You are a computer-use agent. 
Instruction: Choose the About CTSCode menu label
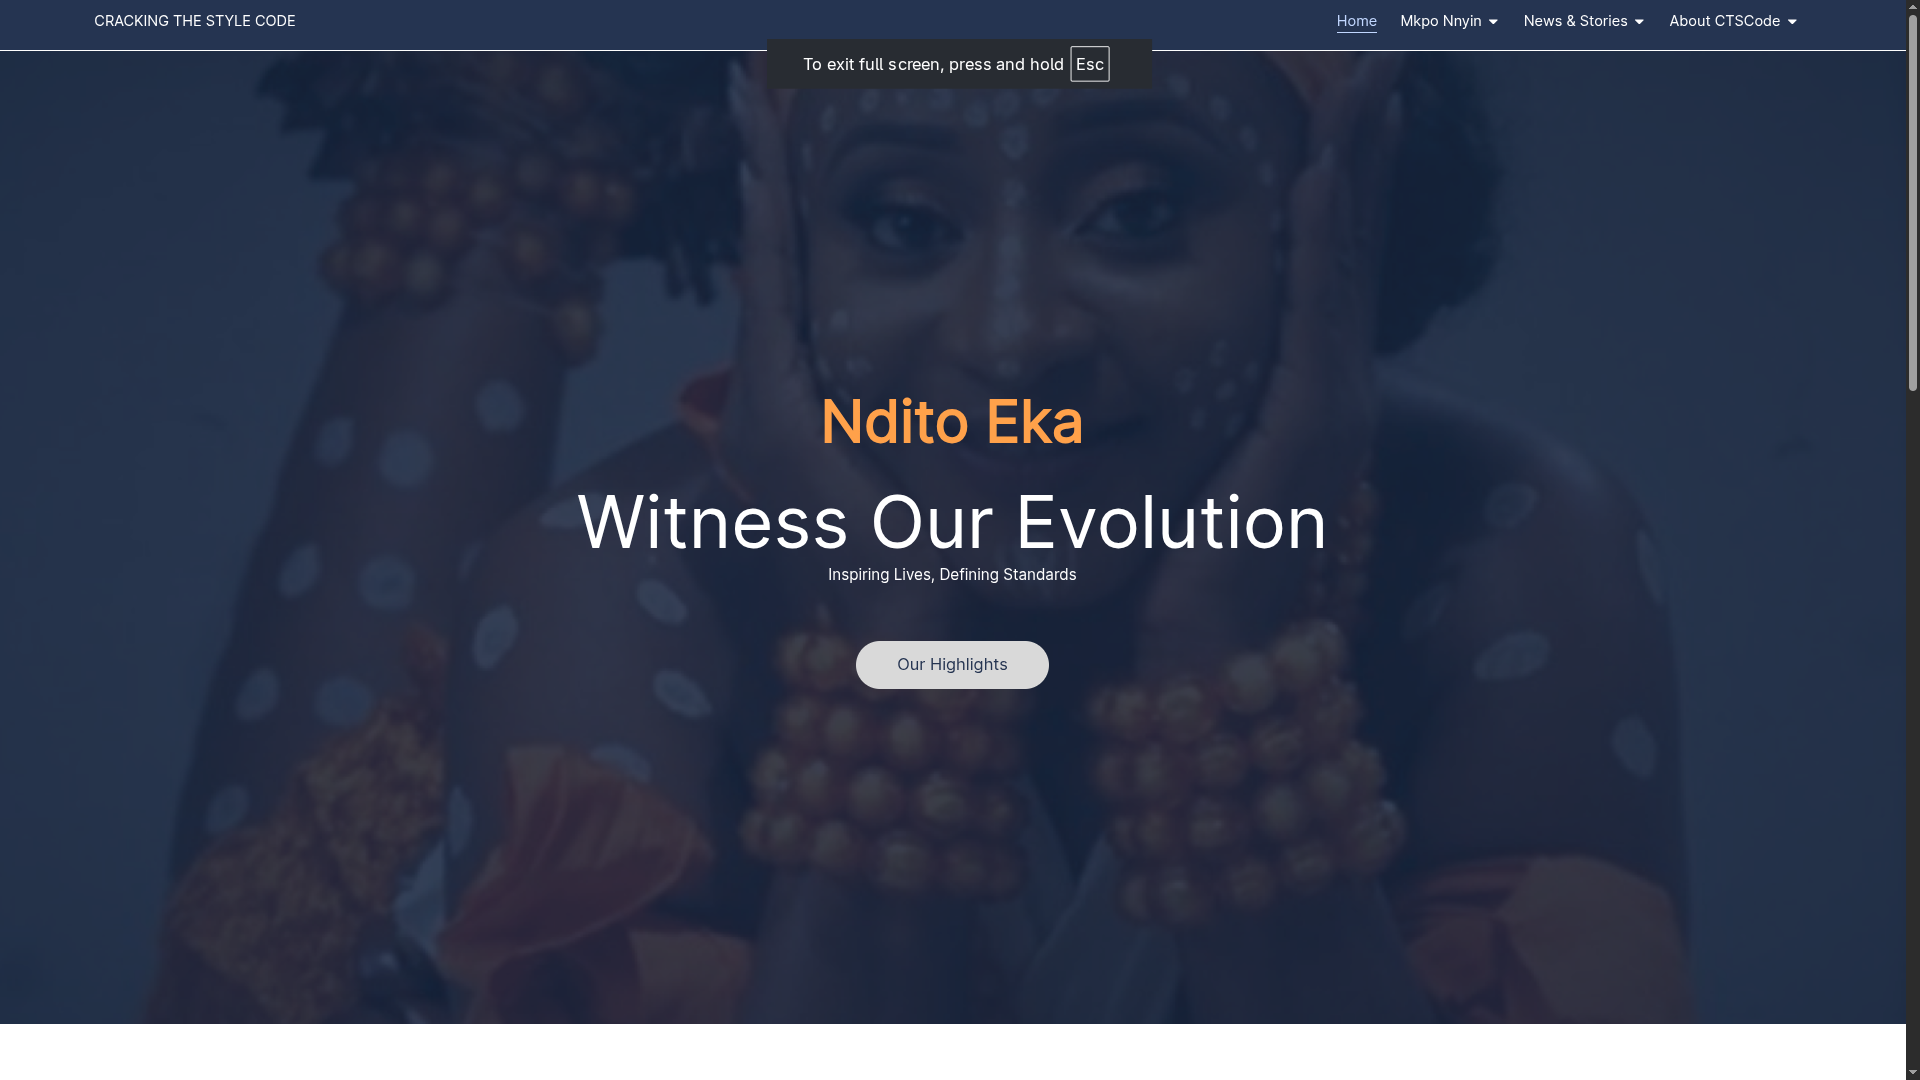(1724, 21)
